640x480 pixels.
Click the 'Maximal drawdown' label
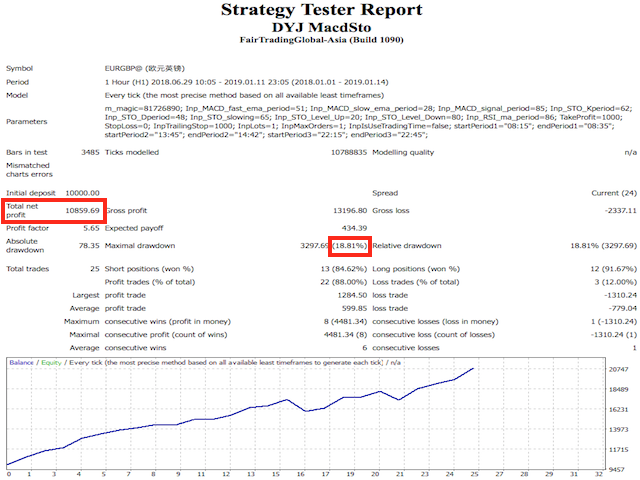pos(140,246)
